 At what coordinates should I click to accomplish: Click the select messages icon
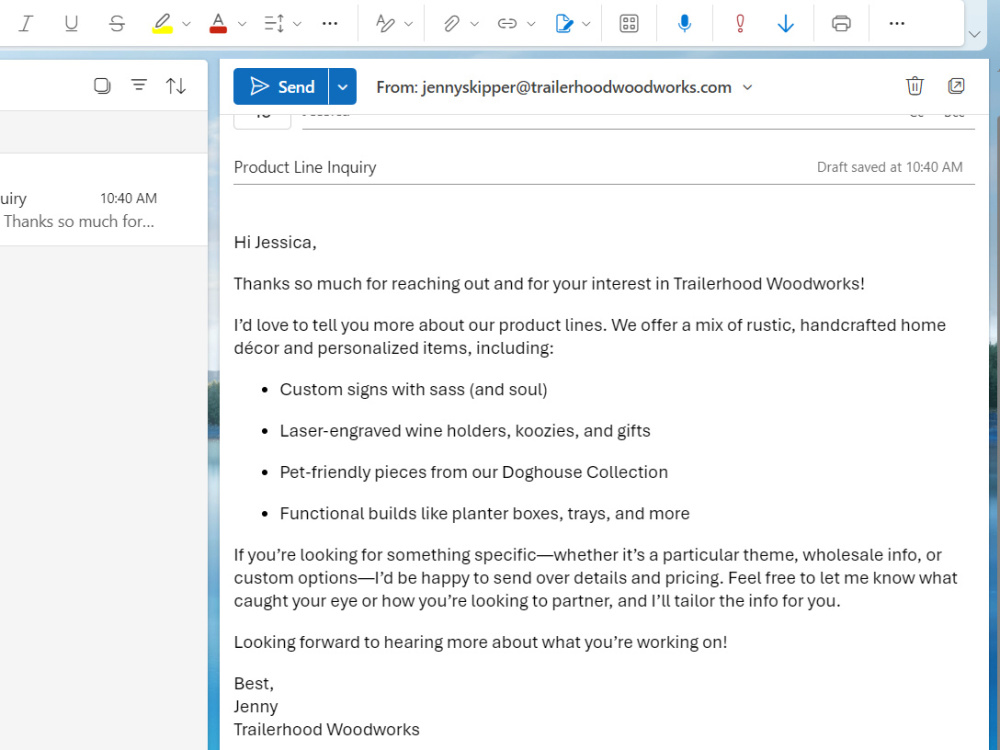[x=102, y=85]
